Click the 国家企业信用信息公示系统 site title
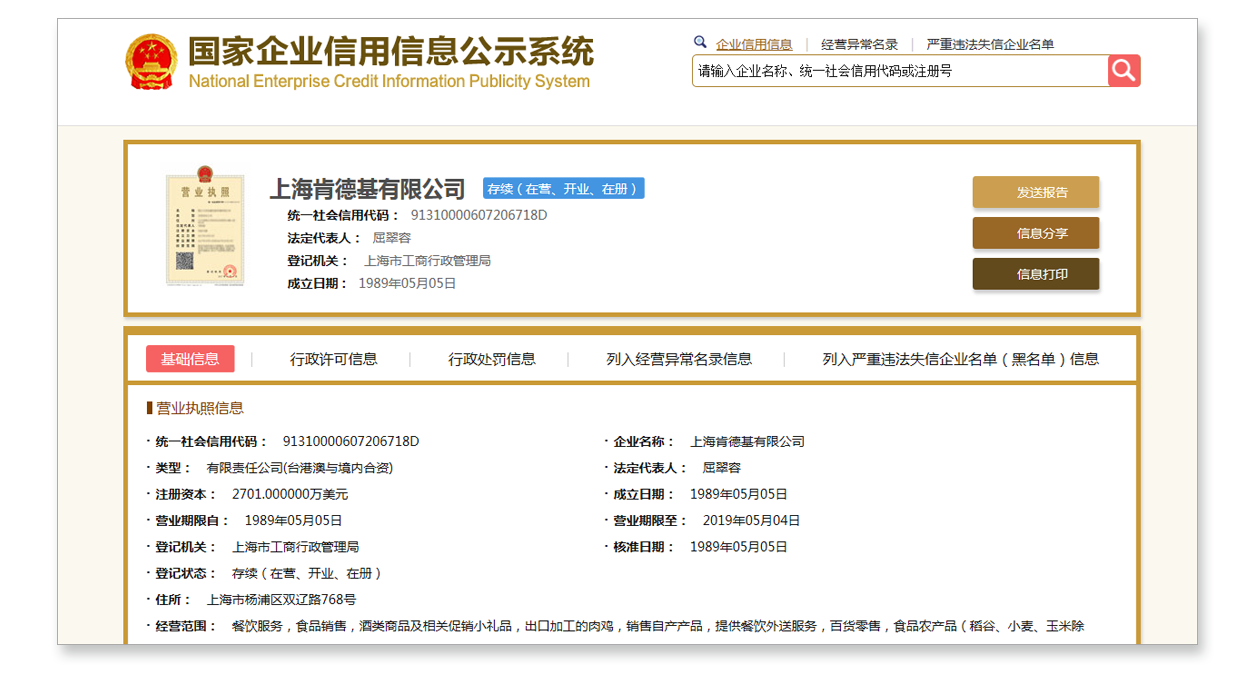This screenshot has width=1256, height=690. point(391,51)
